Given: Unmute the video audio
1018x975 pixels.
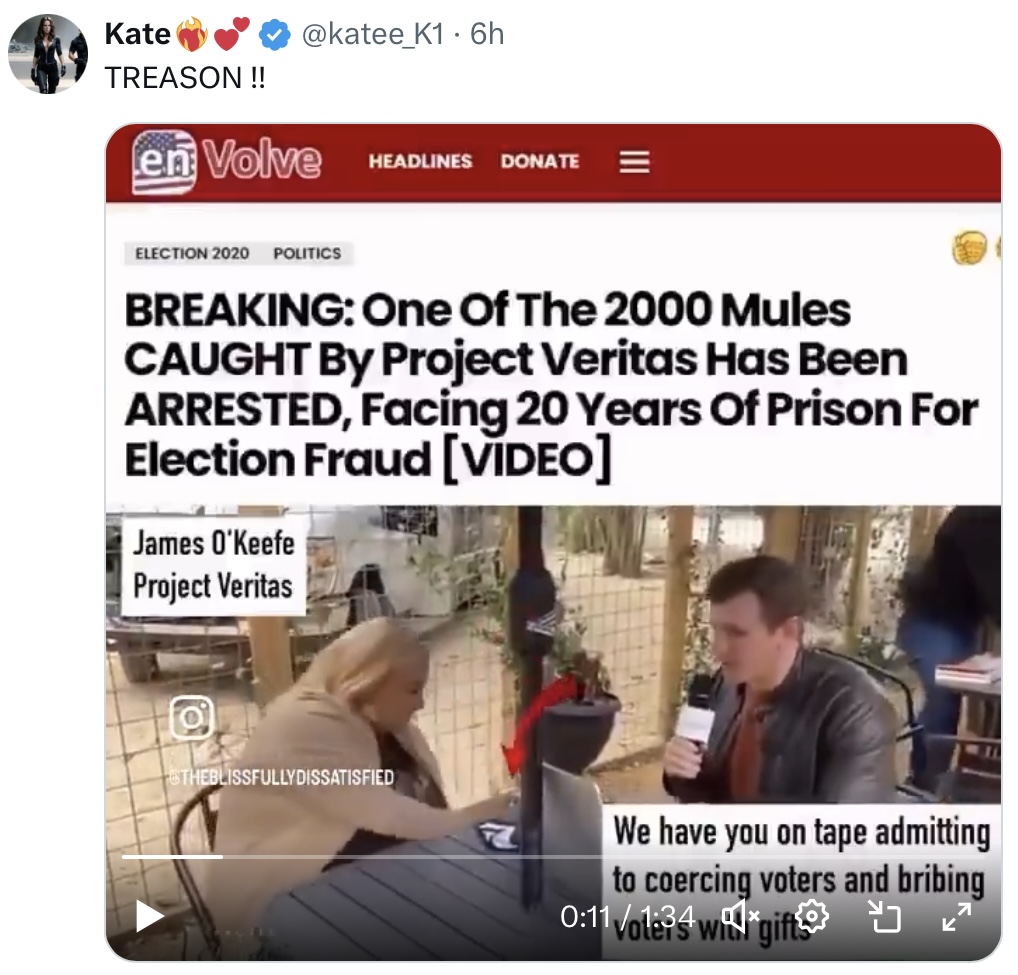Looking at the screenshot, I should pyautogui.click(x=741, y=916).
